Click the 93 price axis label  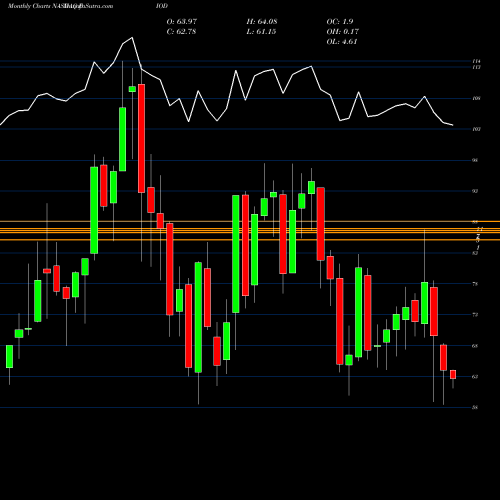click(x=475, y=191)
